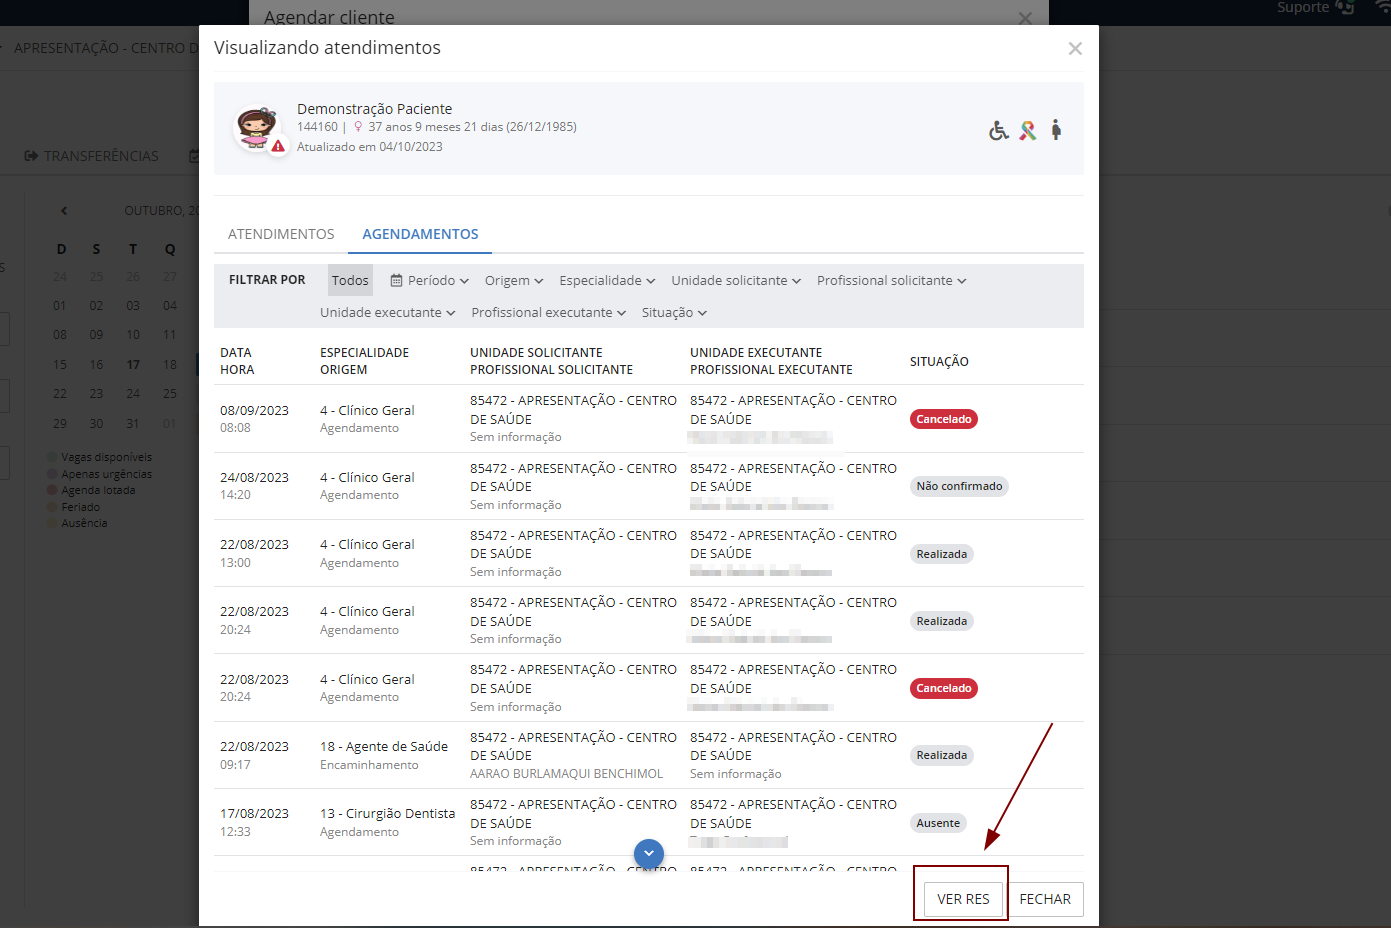
Task: Click the VER RES button
Action: [963, 899]
